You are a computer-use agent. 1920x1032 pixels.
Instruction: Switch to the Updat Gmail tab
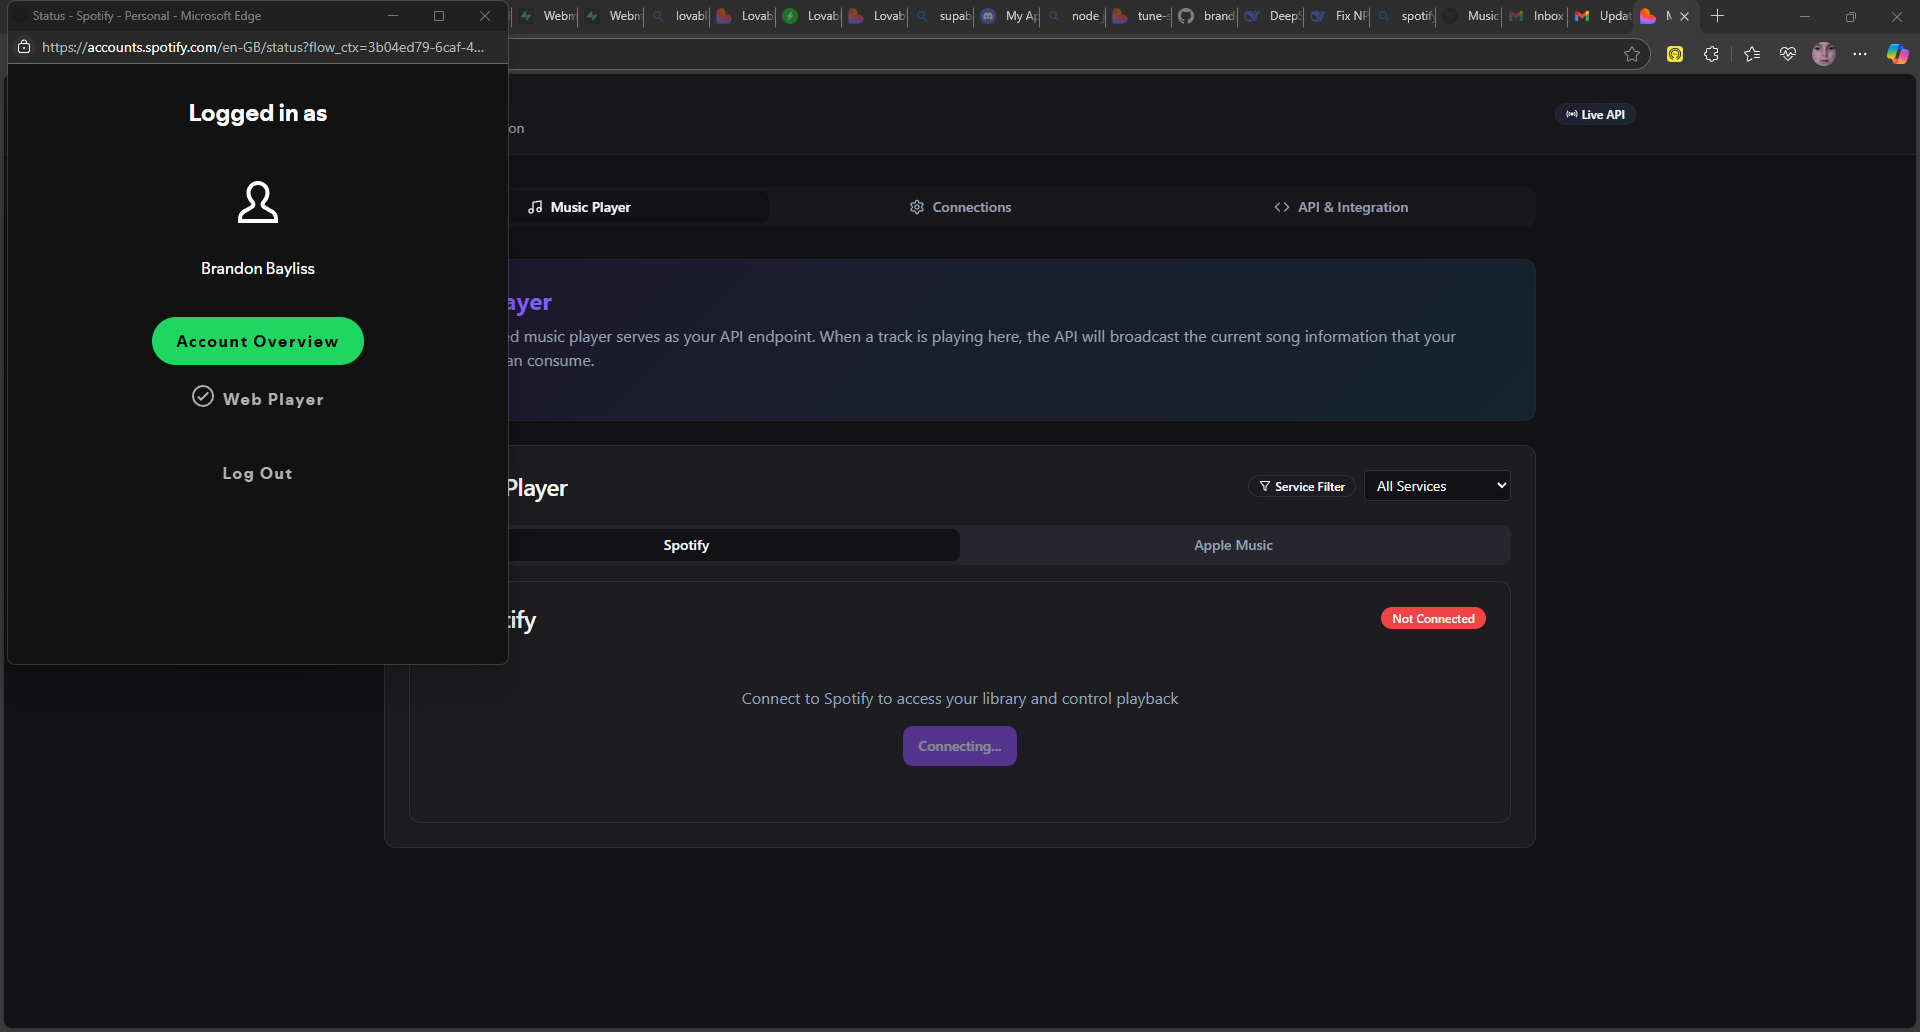[x=1603, y=16]
